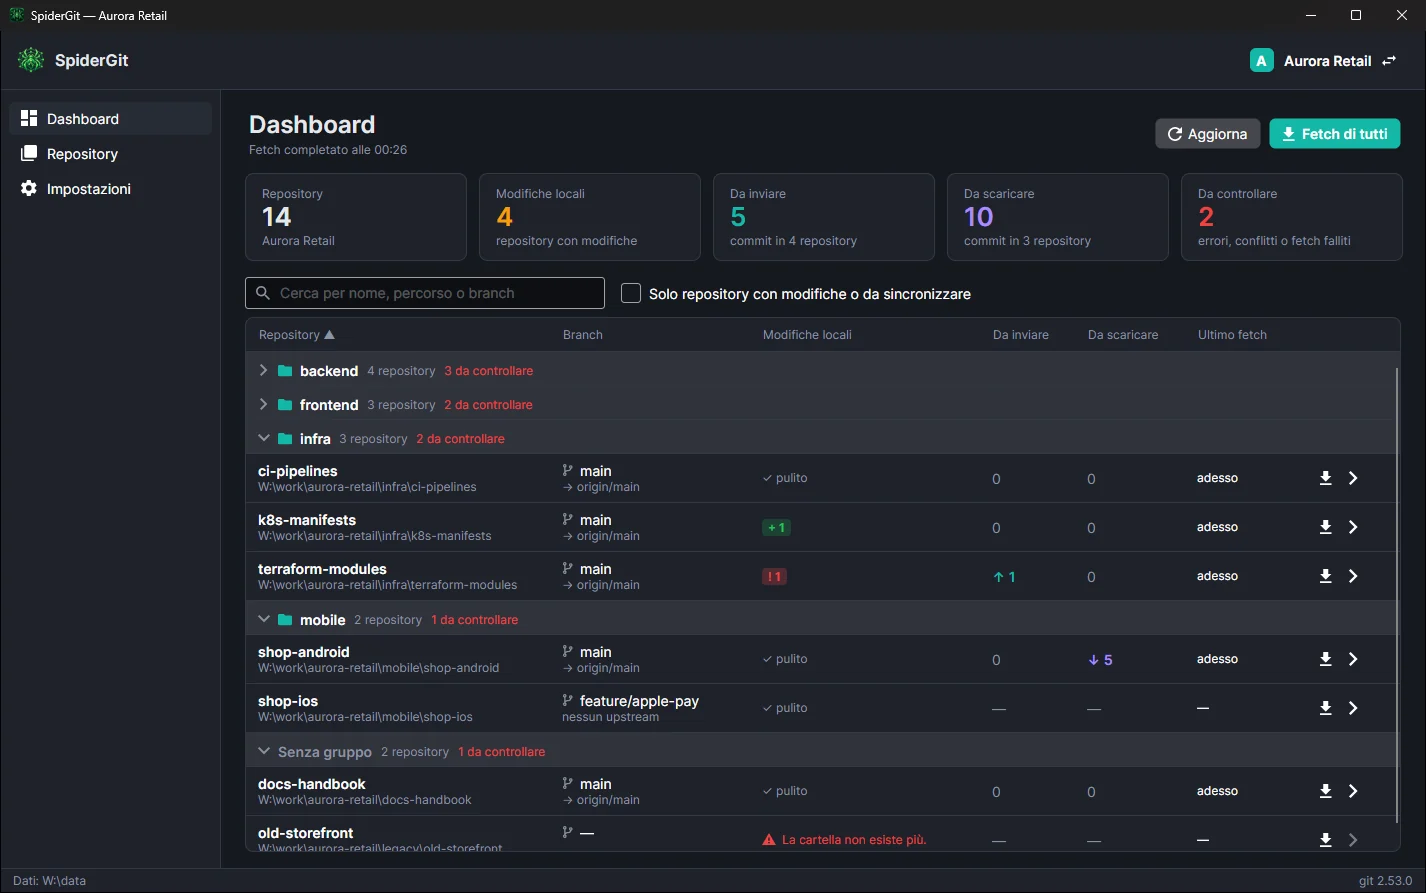Click the Aggiorna button
1426x893 pixels.
tap(1207, 134)
